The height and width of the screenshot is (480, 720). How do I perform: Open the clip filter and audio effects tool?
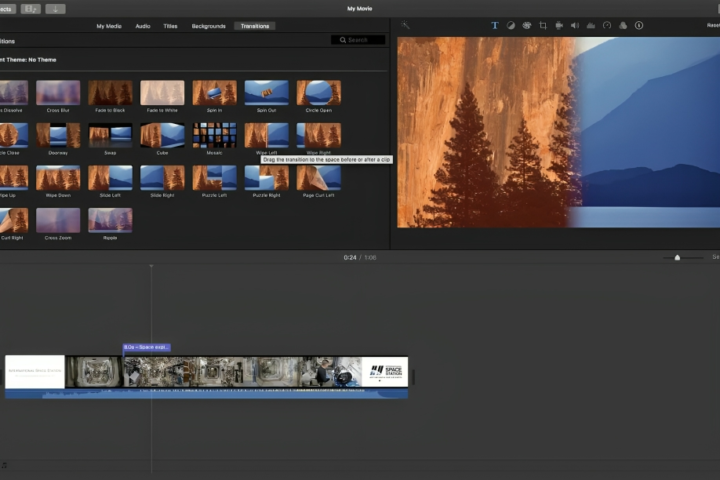[622, 25]
